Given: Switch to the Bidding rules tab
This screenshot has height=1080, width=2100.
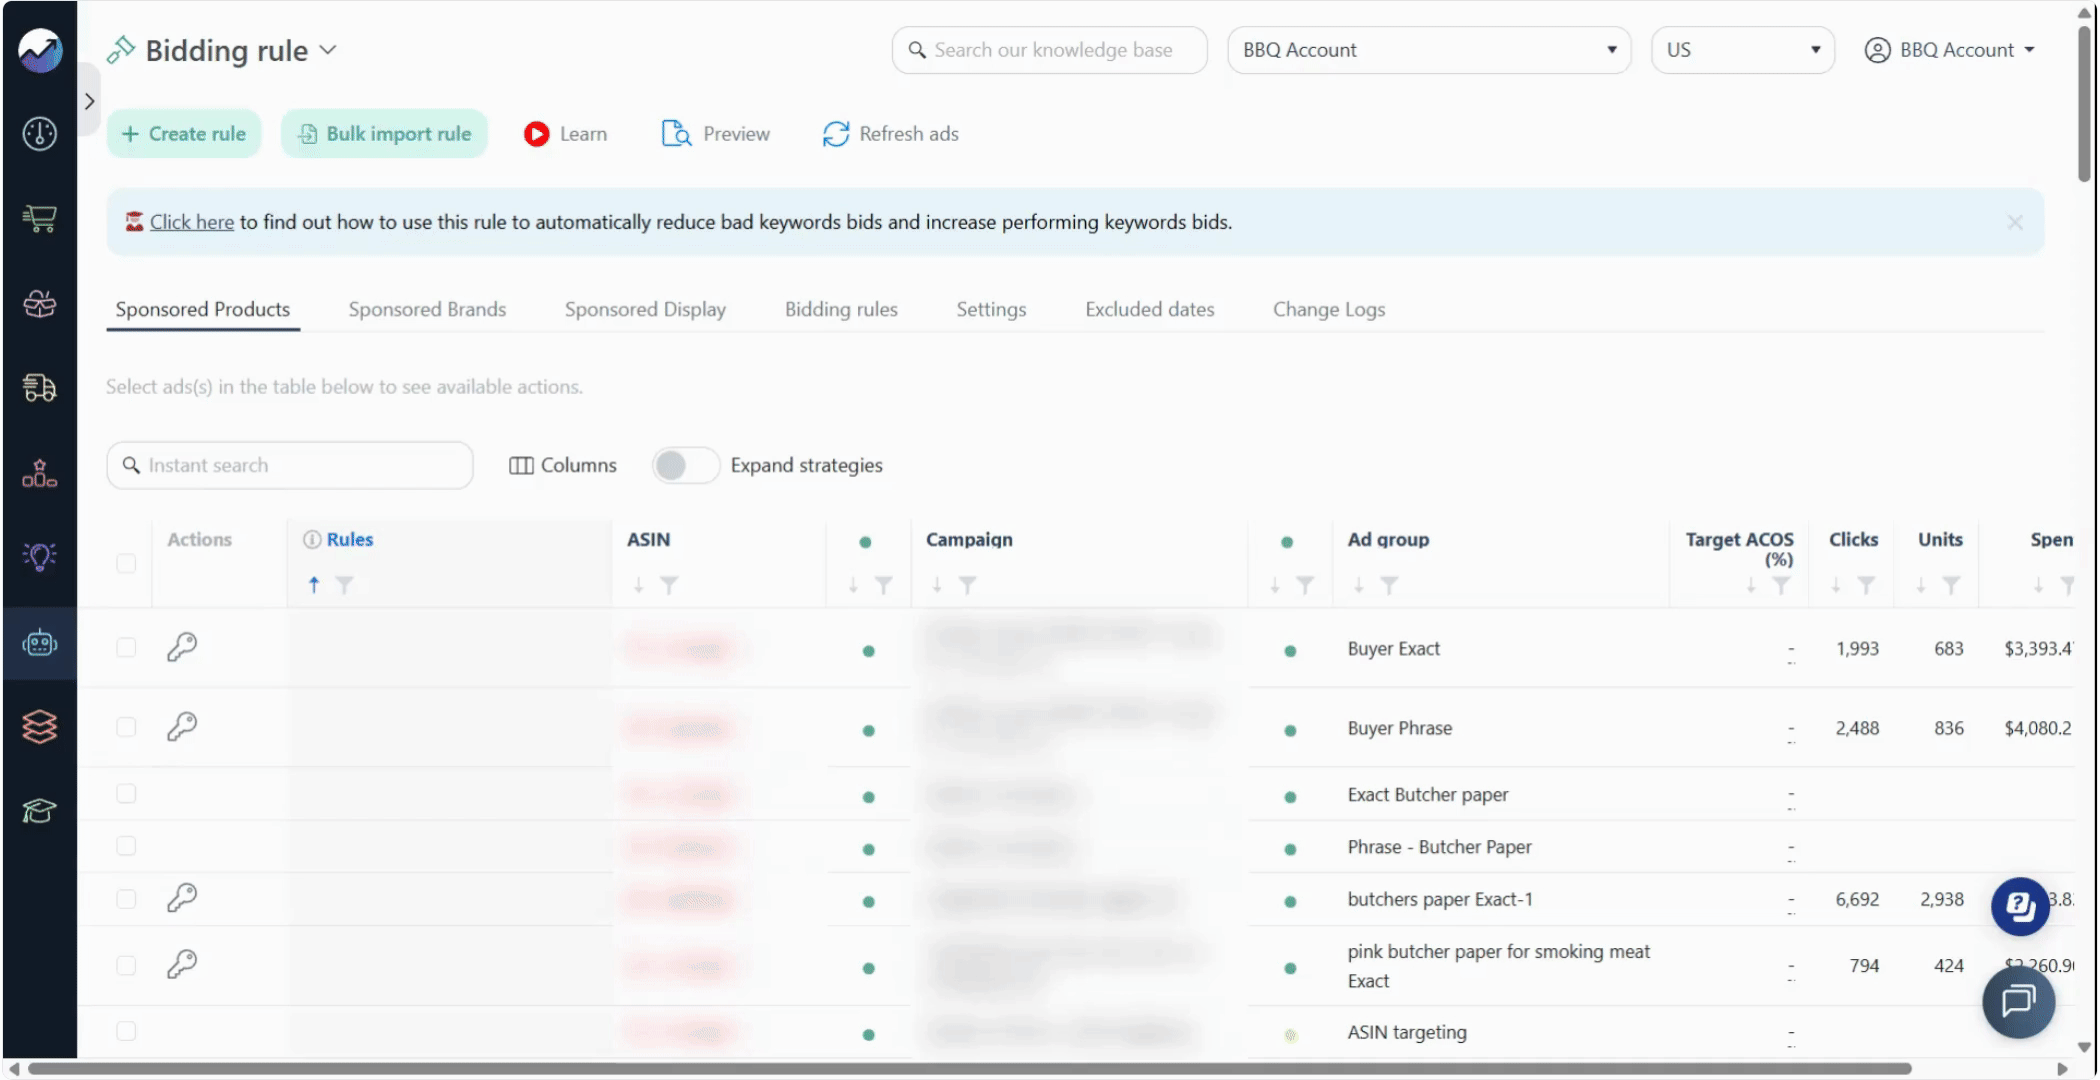Looking at the screenshot, I should [841, 309].
